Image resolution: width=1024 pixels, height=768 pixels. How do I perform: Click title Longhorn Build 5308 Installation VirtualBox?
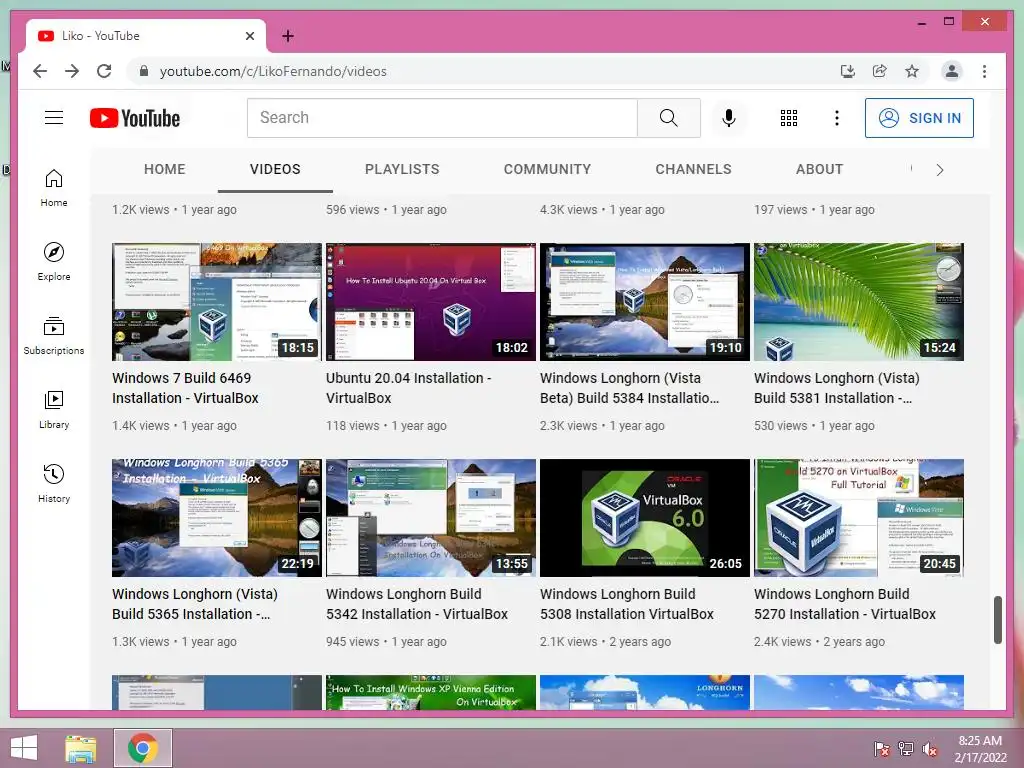click(x=627, y=604)
